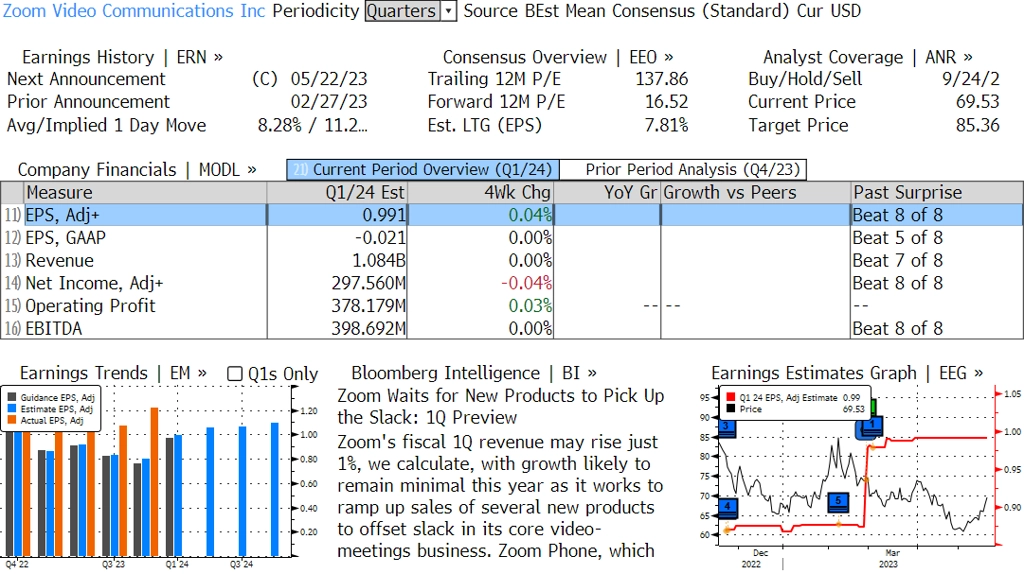This screenshot has height=574, width=1024.
Task: Click the EBITDA 398.692M estimate value
Action: (368, 328)
